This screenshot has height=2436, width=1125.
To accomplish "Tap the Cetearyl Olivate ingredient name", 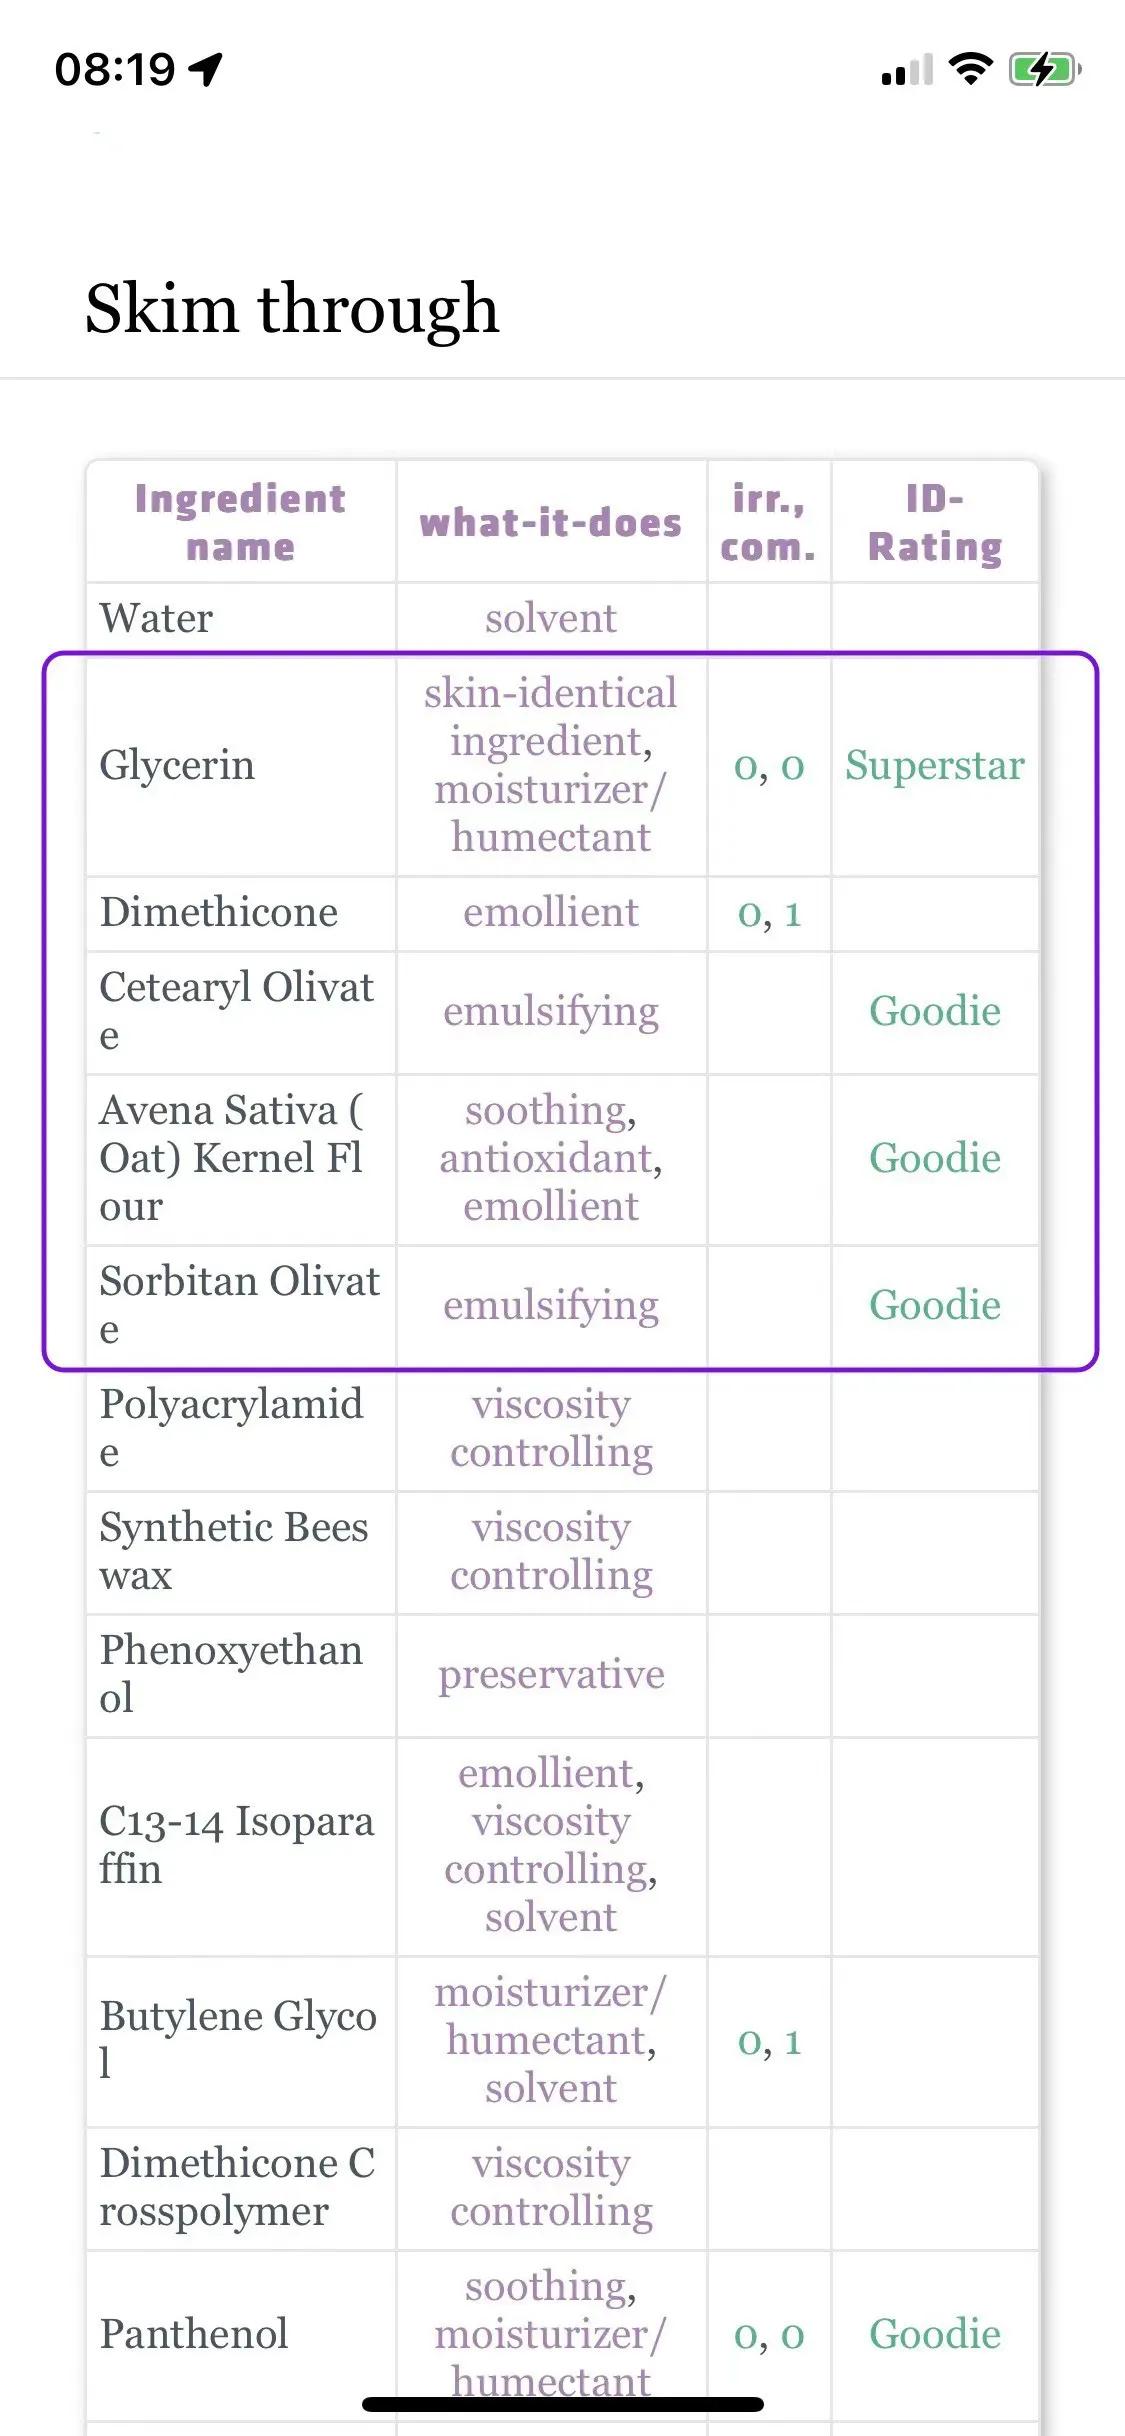I will tap(236, 1011).
